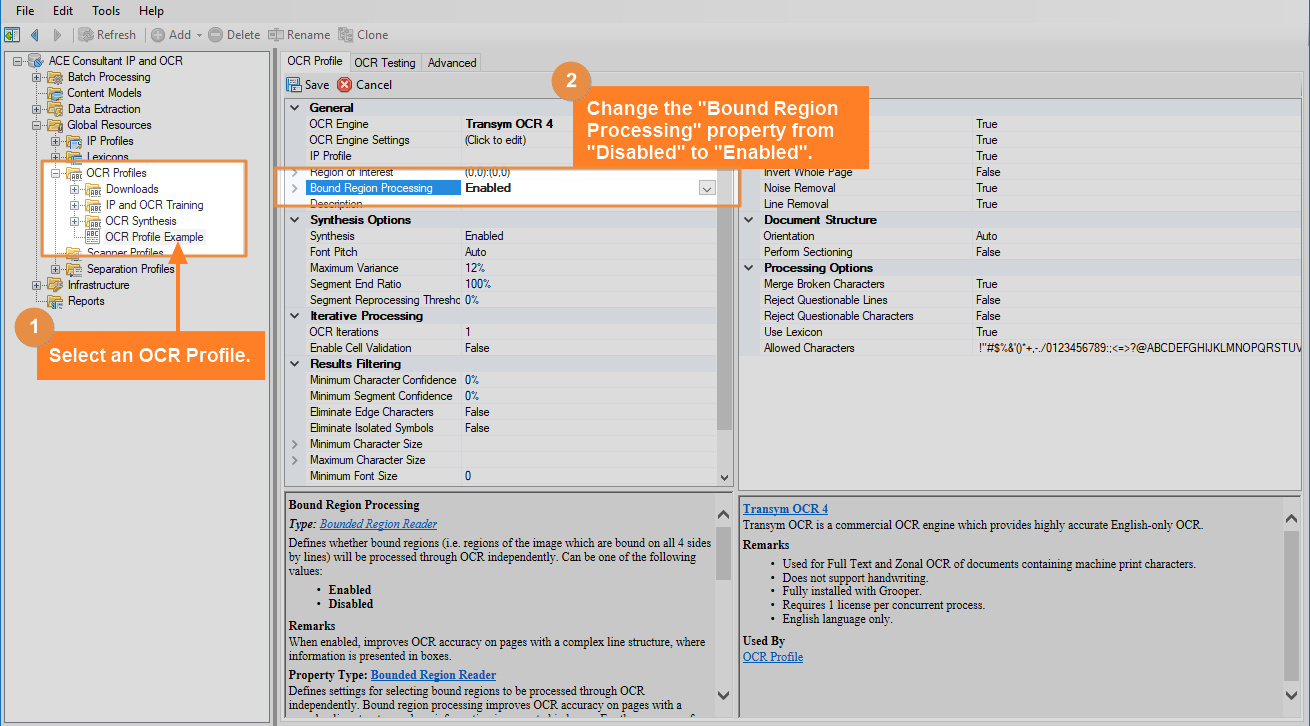Switch to the OCR Testing tab

point(385,62)
